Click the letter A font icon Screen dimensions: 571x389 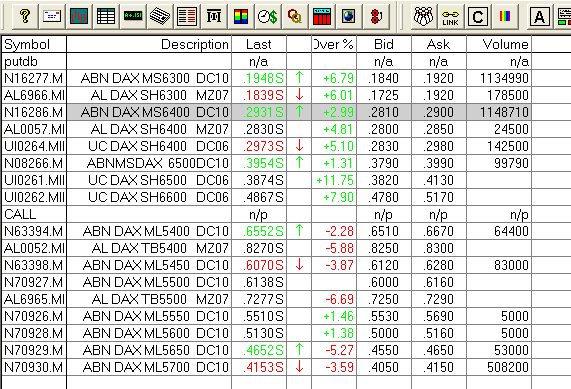click(539, 16)
